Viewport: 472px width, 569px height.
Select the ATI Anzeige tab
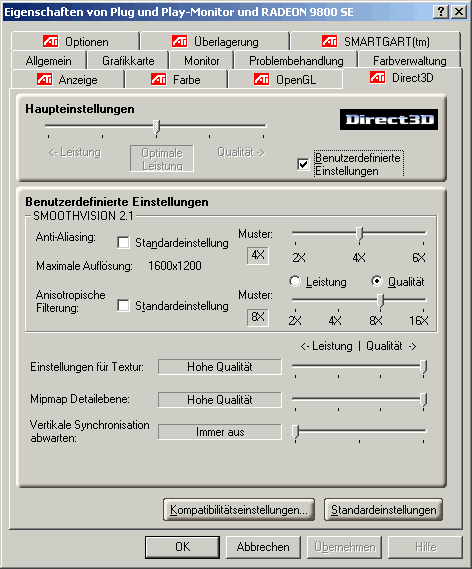(67, 79)
